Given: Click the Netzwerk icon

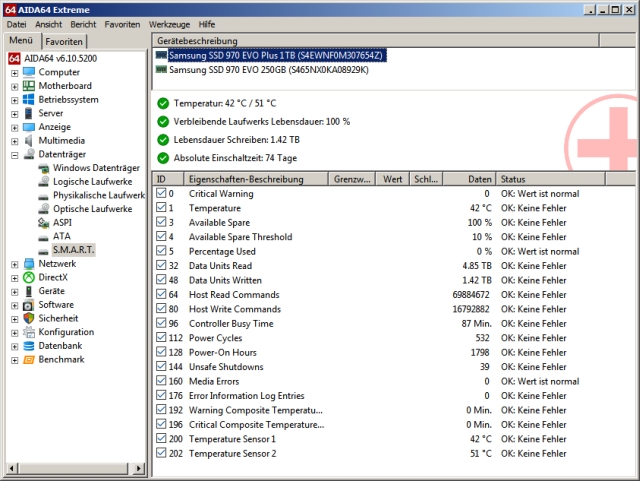Looking at the screenshot, I should pos(29,264).
